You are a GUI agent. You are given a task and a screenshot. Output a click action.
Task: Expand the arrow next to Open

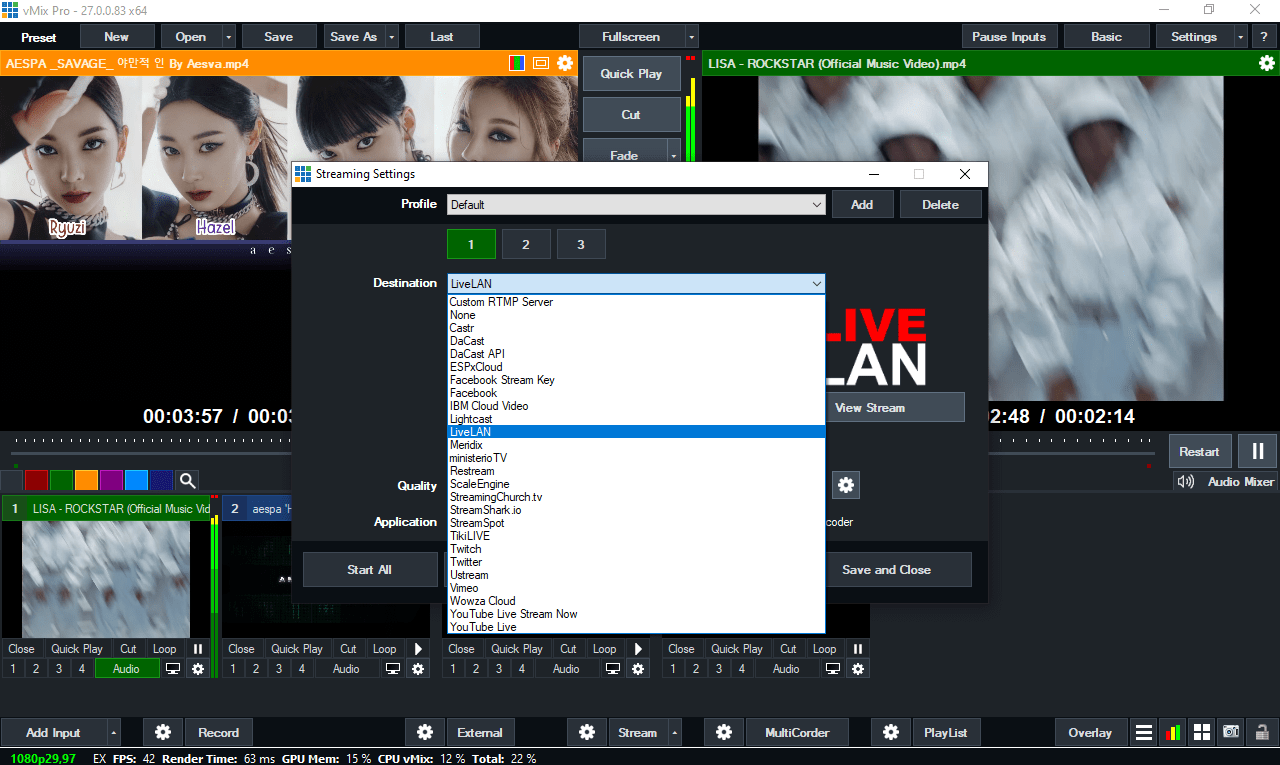click(229, 37)
